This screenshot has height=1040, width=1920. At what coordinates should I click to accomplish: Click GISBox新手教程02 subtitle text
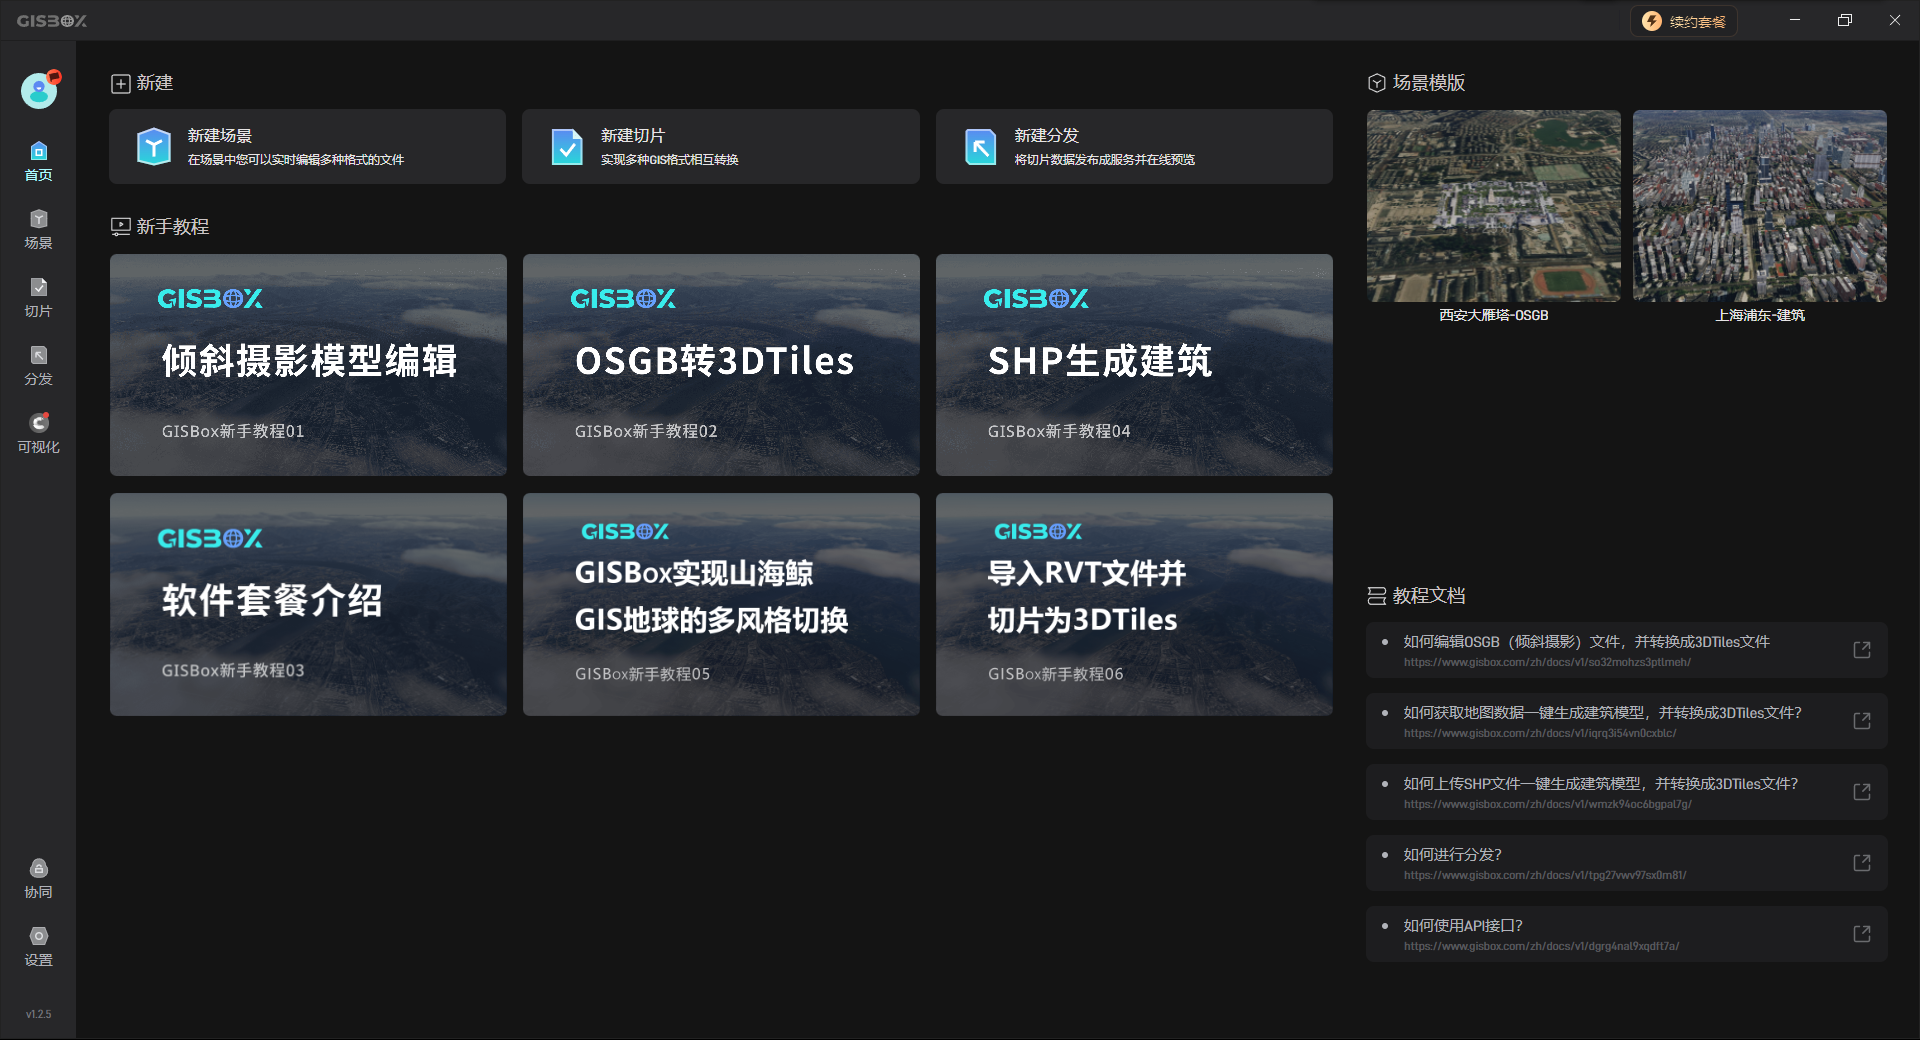pyautogui.click(x=646, y=431)
